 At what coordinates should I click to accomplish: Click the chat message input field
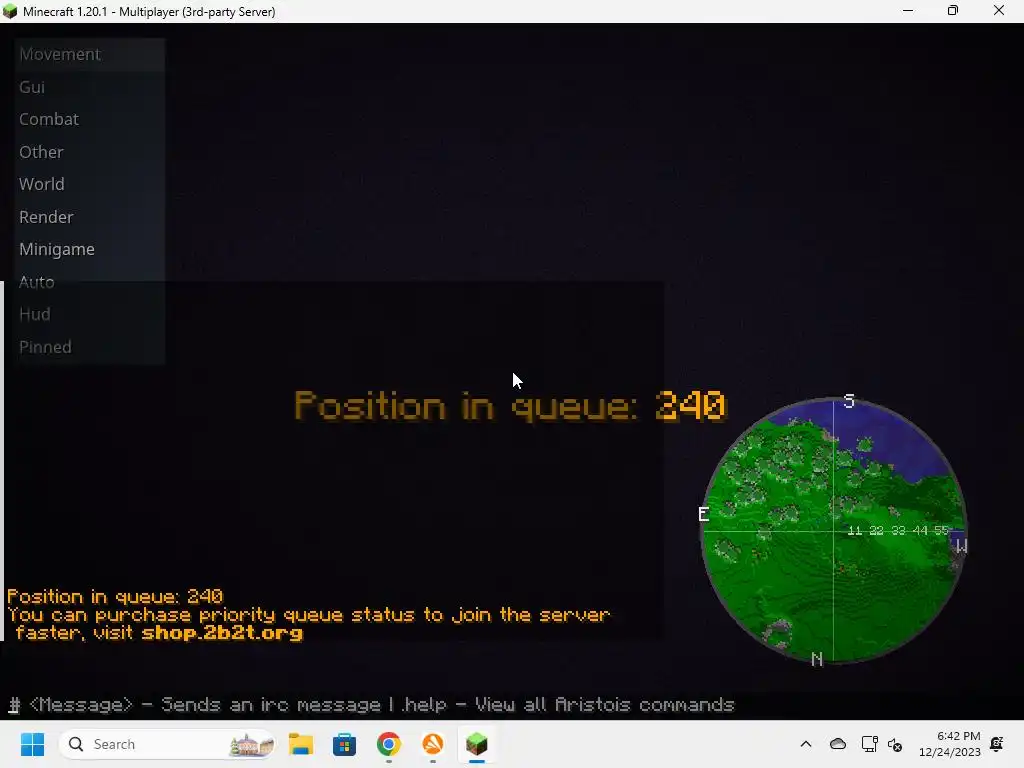point(512,705)
